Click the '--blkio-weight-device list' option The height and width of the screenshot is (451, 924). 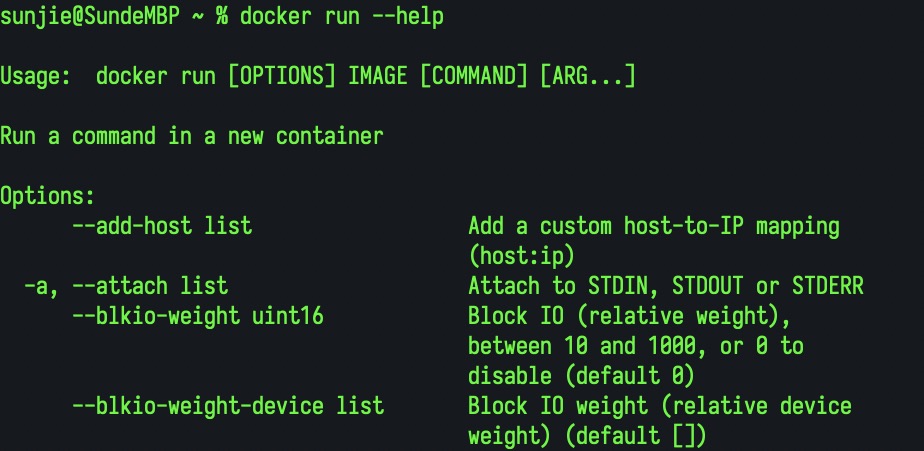point(228,406)
